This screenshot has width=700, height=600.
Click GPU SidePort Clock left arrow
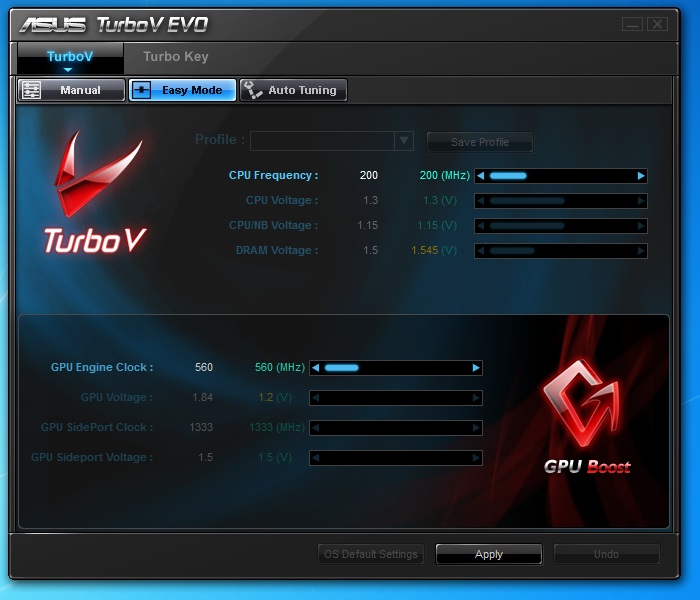tap(316, 428)
